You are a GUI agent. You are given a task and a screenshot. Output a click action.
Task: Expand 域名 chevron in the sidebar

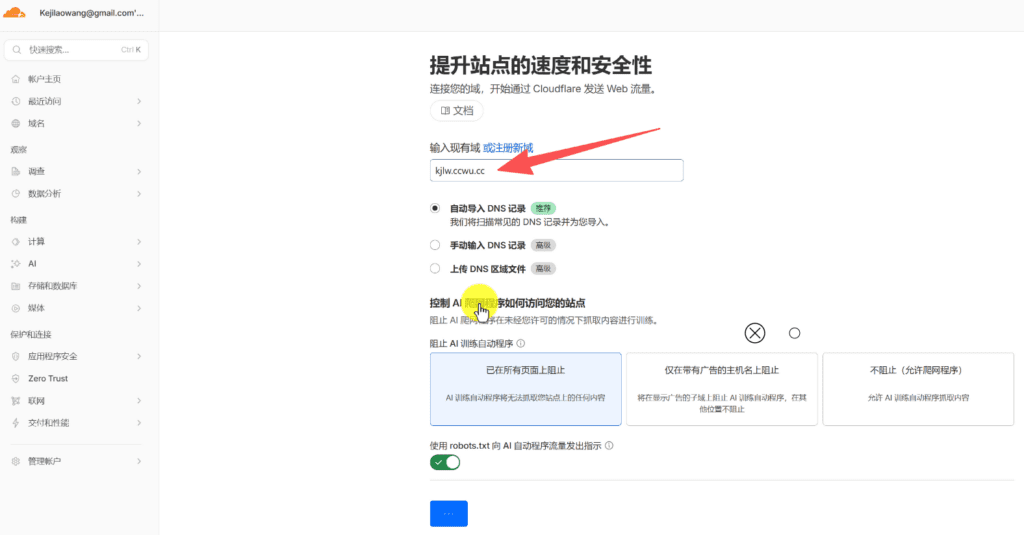[x=139, y=123]
